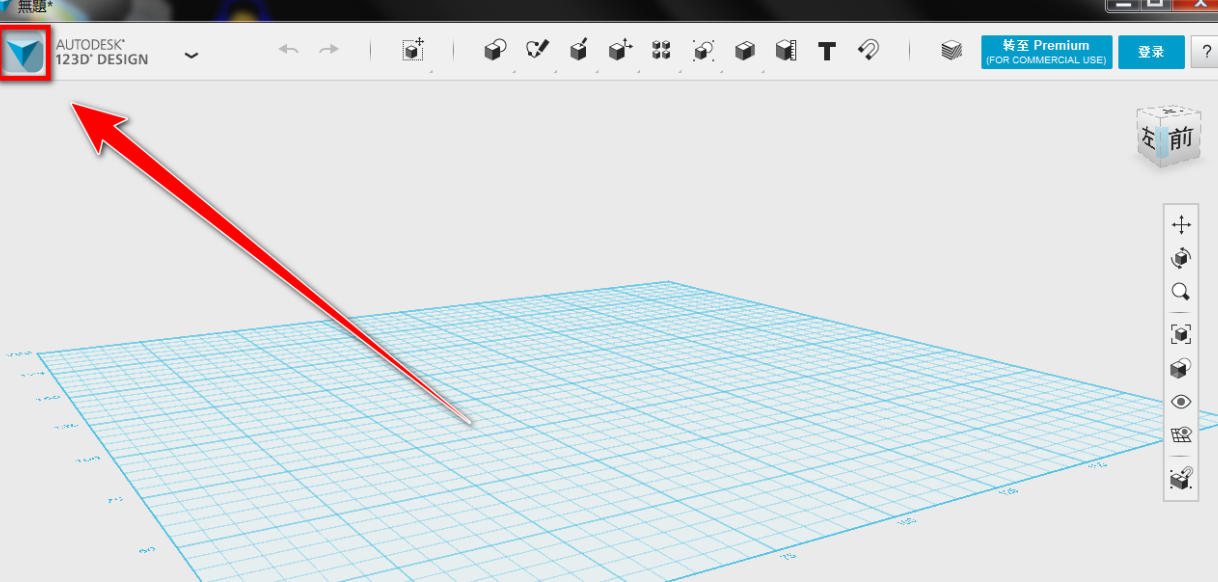This screenshot has width=1218, height=582.
Task: Open the Combine tools
Action: 744,50
